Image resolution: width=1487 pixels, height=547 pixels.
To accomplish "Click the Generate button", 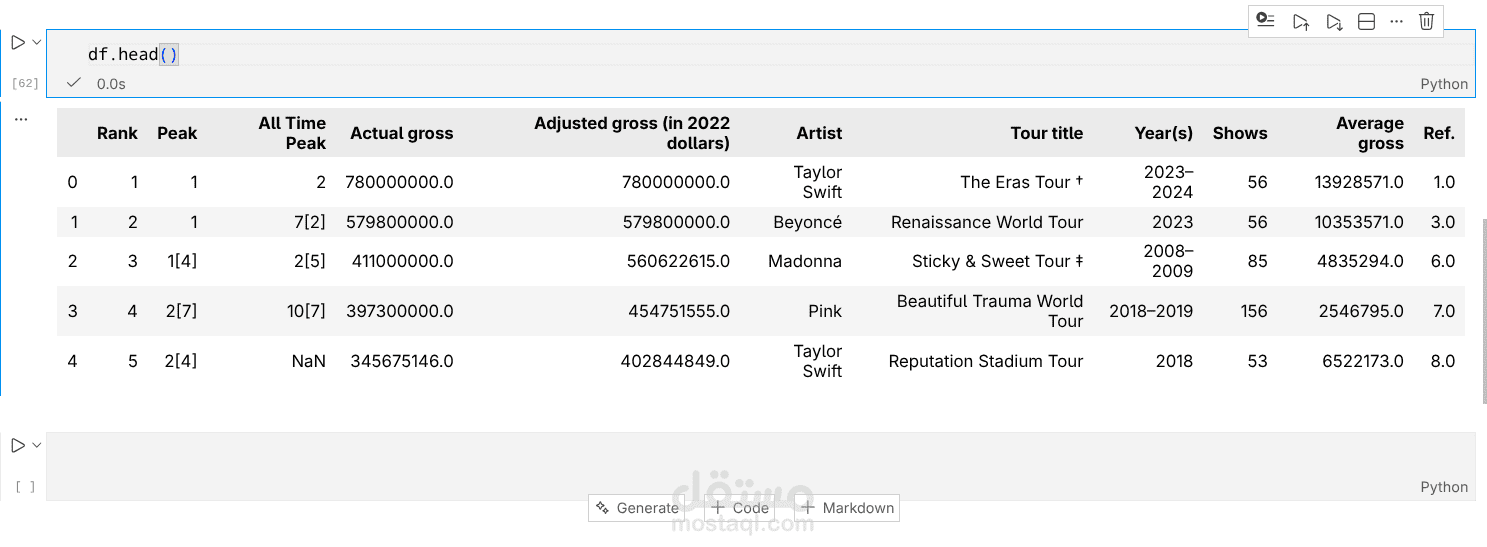I will tap(637, 508).
